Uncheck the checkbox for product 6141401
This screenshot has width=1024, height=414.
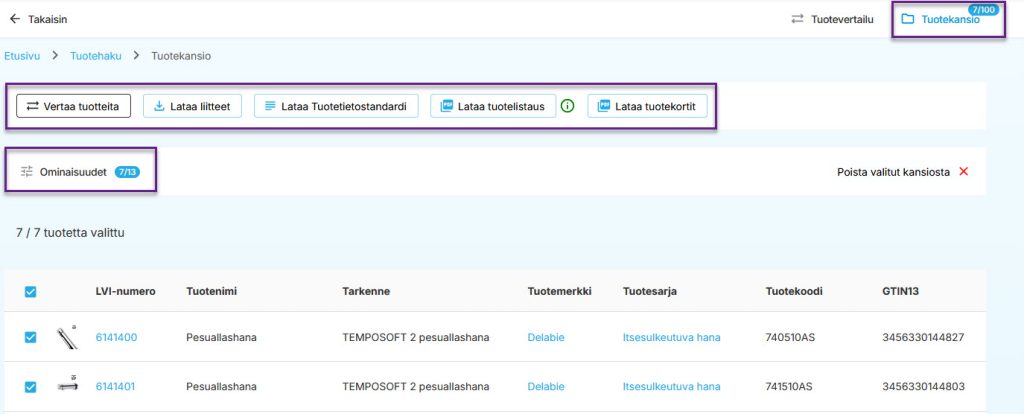coord(30,387)
